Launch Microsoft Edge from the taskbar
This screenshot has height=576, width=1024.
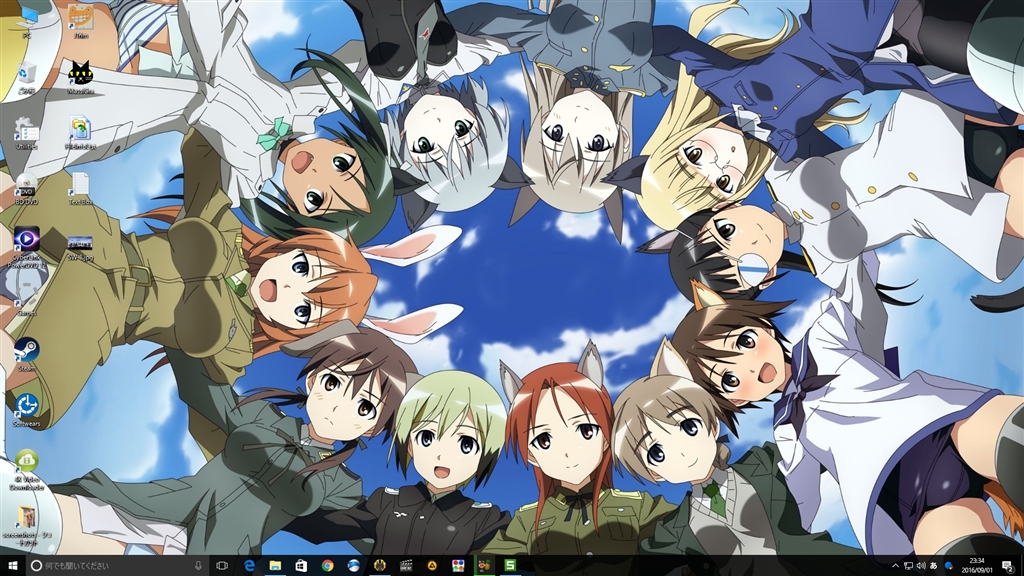pos(249,566)
